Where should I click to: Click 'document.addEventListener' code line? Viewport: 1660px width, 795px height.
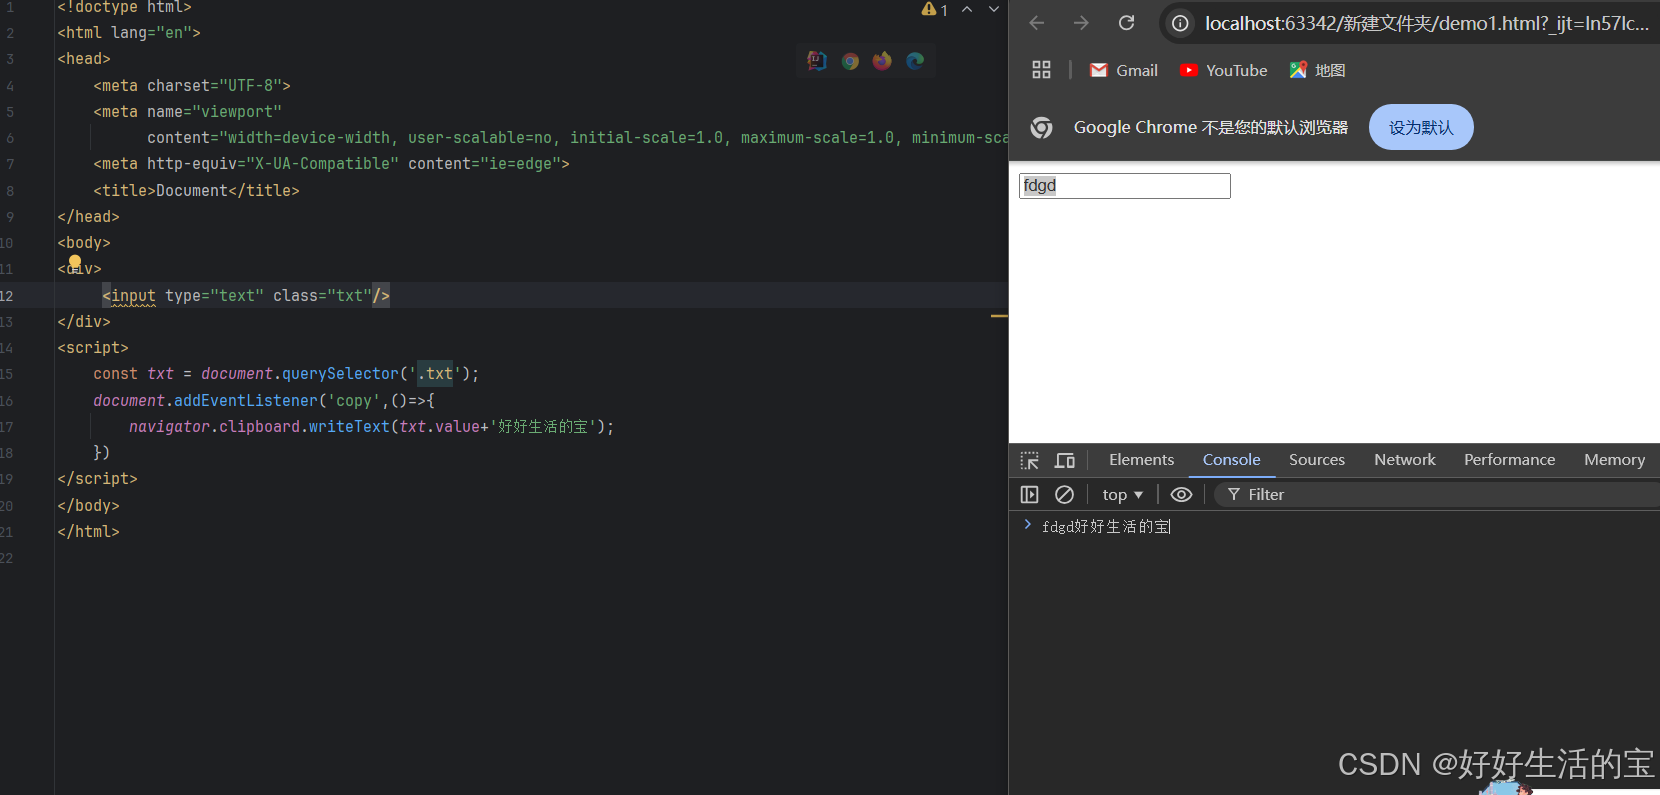264,401
